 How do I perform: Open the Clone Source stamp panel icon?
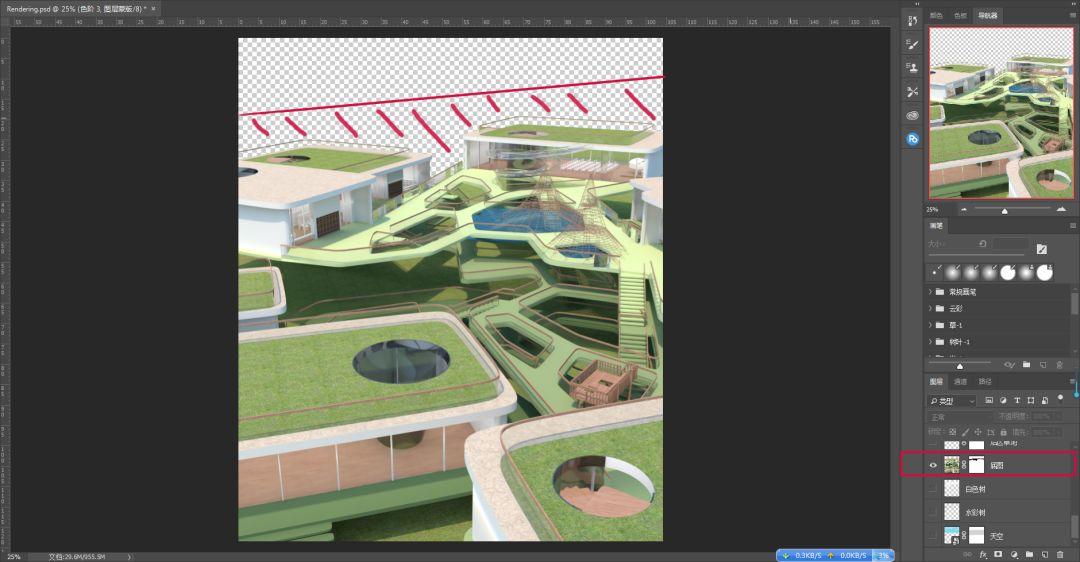[913, 67]
